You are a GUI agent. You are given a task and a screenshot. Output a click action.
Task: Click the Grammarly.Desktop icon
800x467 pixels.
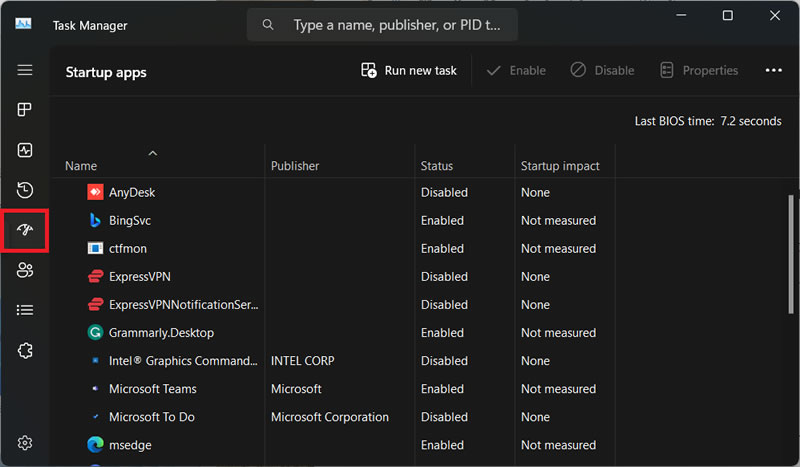(95, 332)
